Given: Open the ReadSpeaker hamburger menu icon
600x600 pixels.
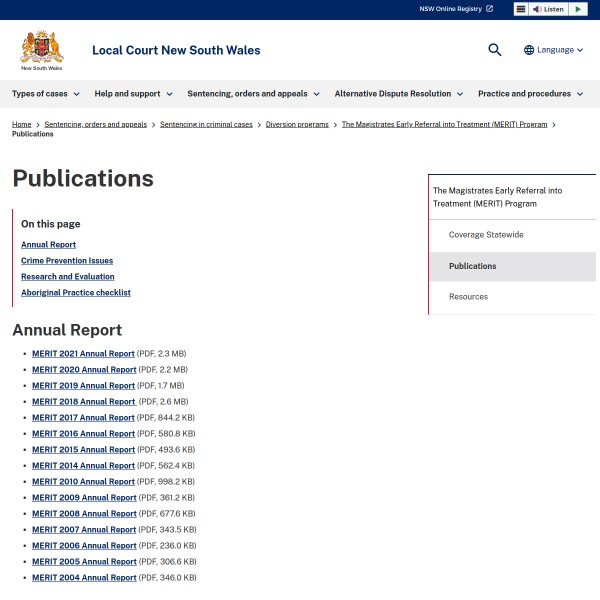Looking at the screenshot, I should tap(521, 9).
